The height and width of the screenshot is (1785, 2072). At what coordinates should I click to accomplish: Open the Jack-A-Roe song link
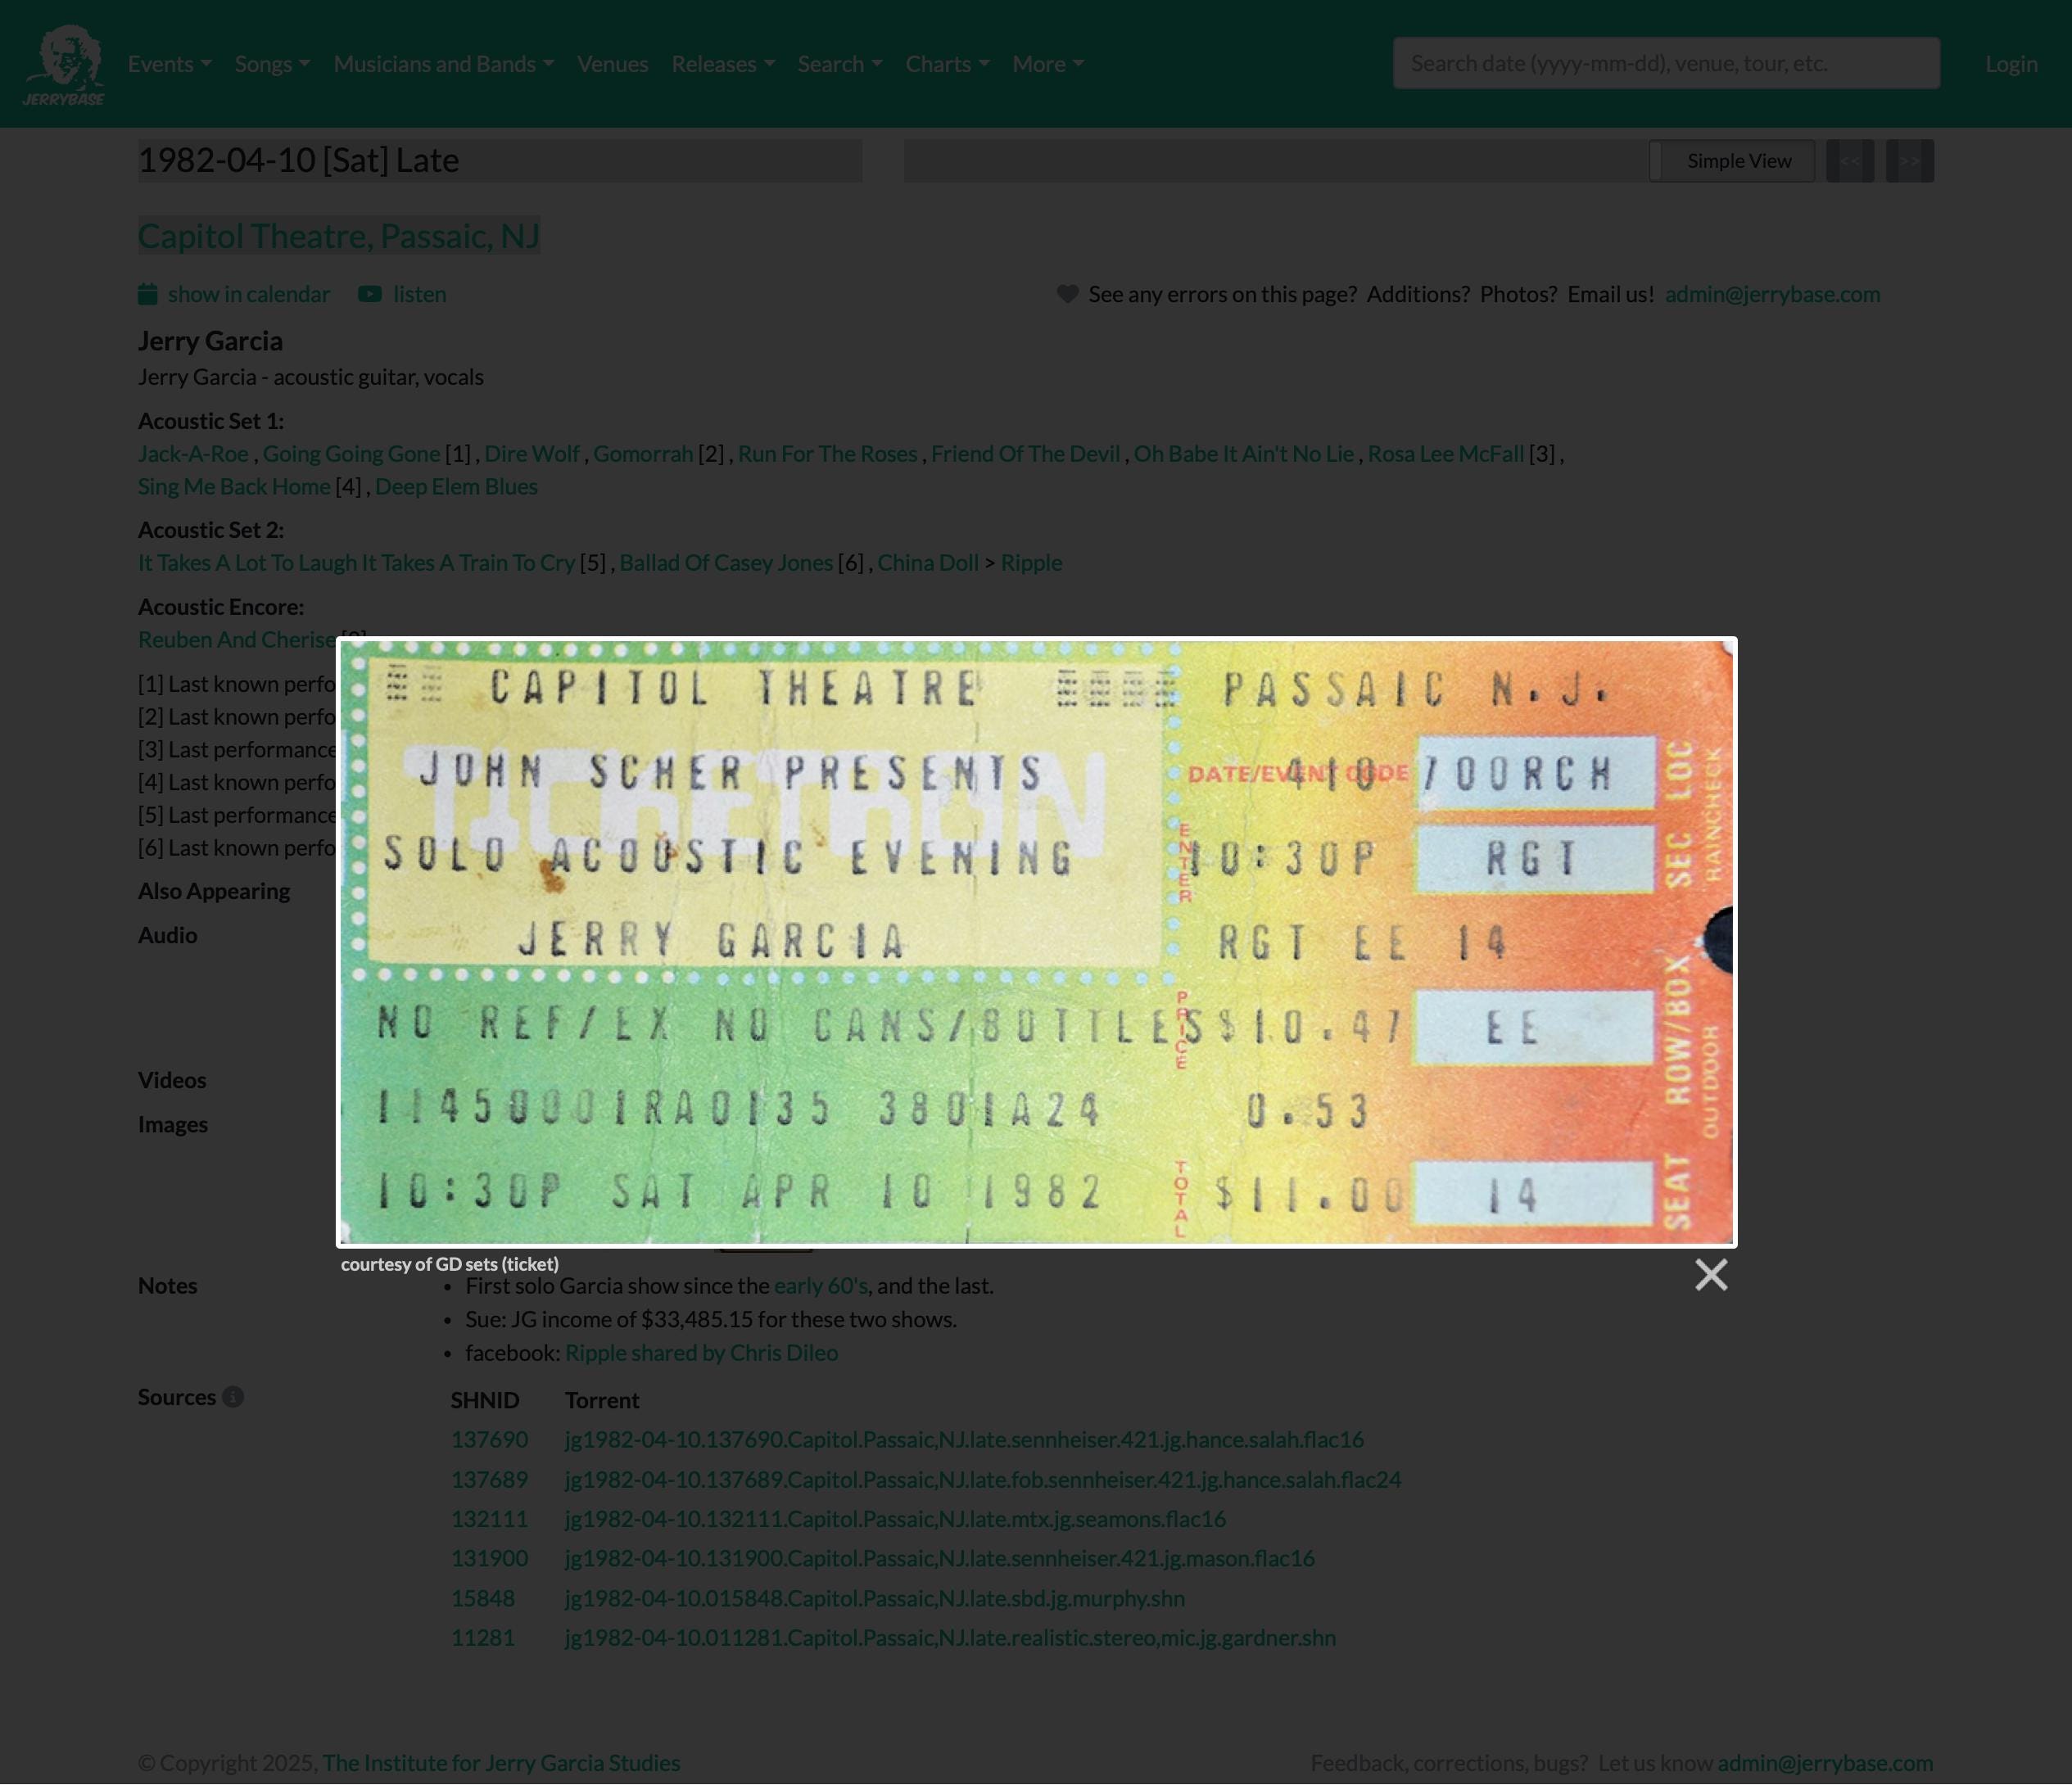(193, 453)
